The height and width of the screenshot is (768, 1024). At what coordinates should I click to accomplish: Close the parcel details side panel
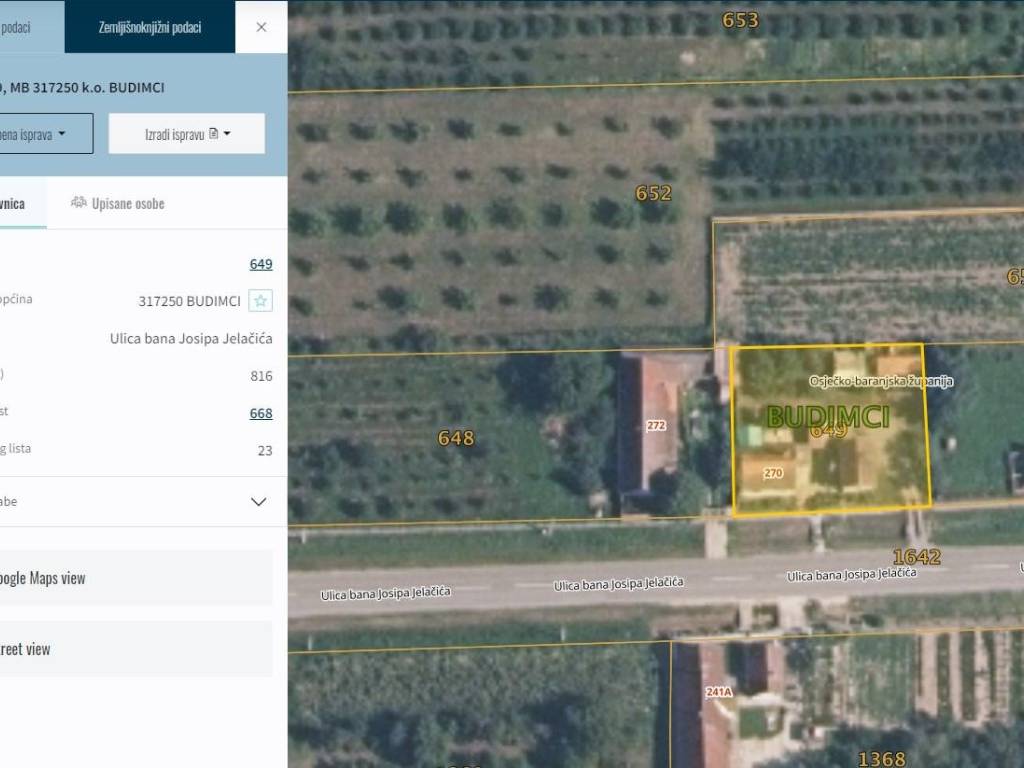[261, 27]
